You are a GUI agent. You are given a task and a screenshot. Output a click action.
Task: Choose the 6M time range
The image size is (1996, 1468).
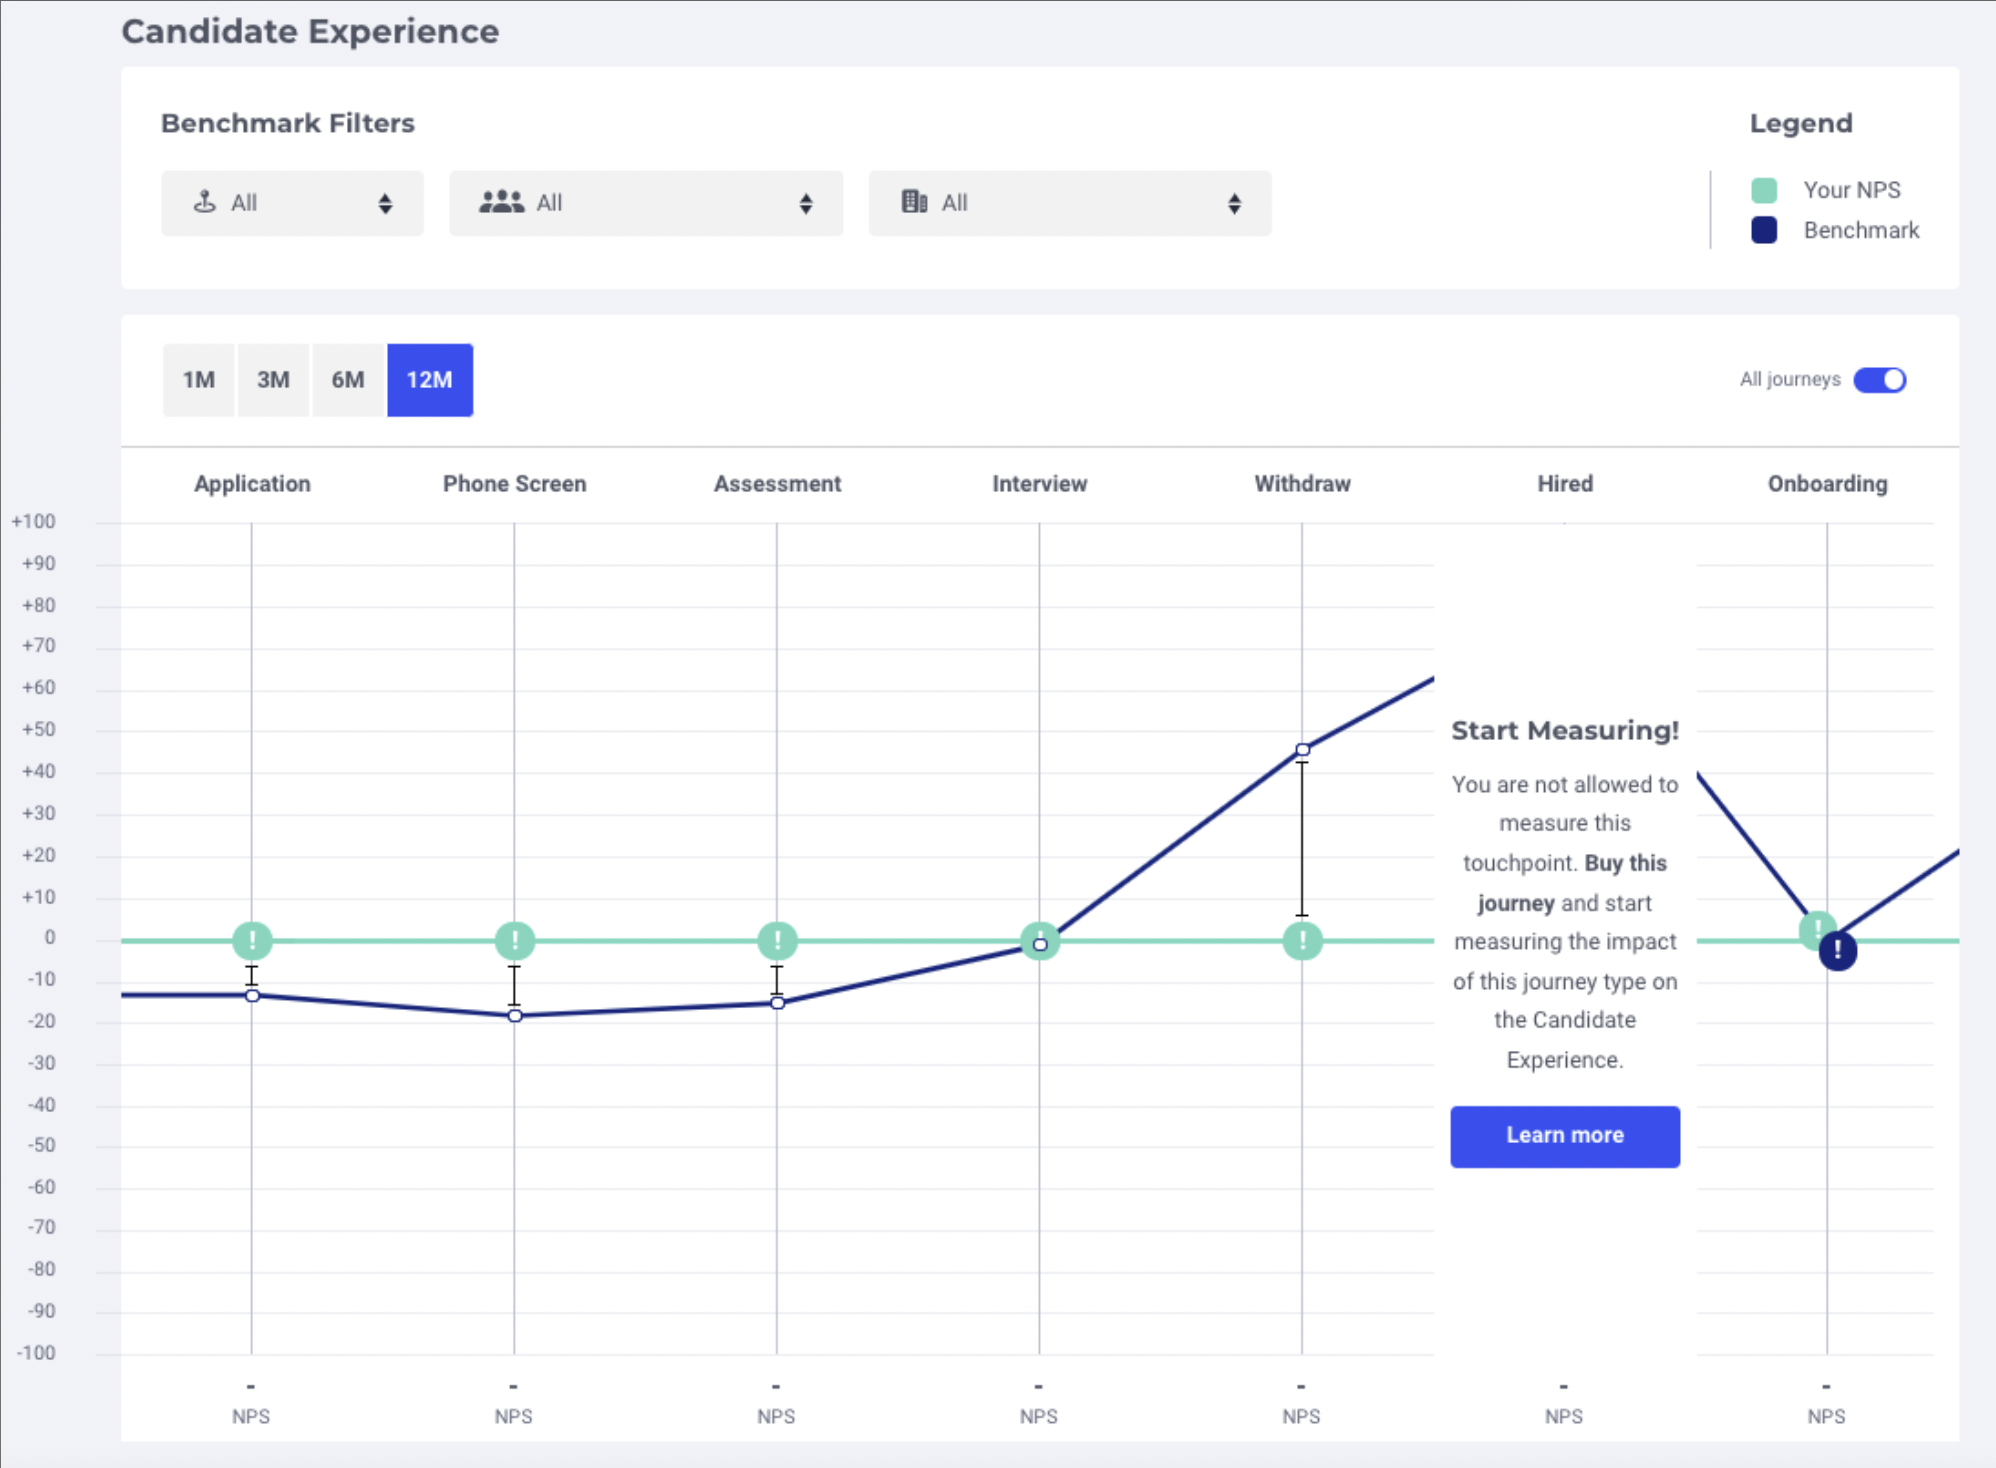coord(348,380)
